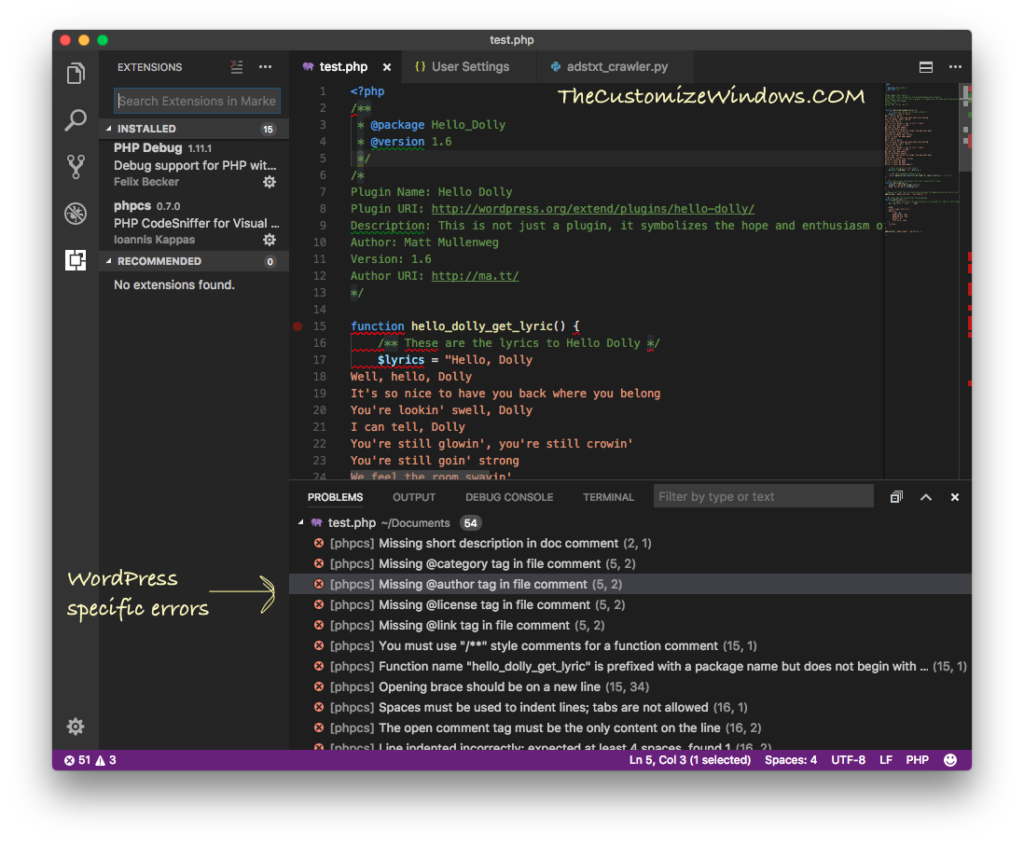
Task: Open the feedback smiley in status bar
Action: (x=950, y=759)
